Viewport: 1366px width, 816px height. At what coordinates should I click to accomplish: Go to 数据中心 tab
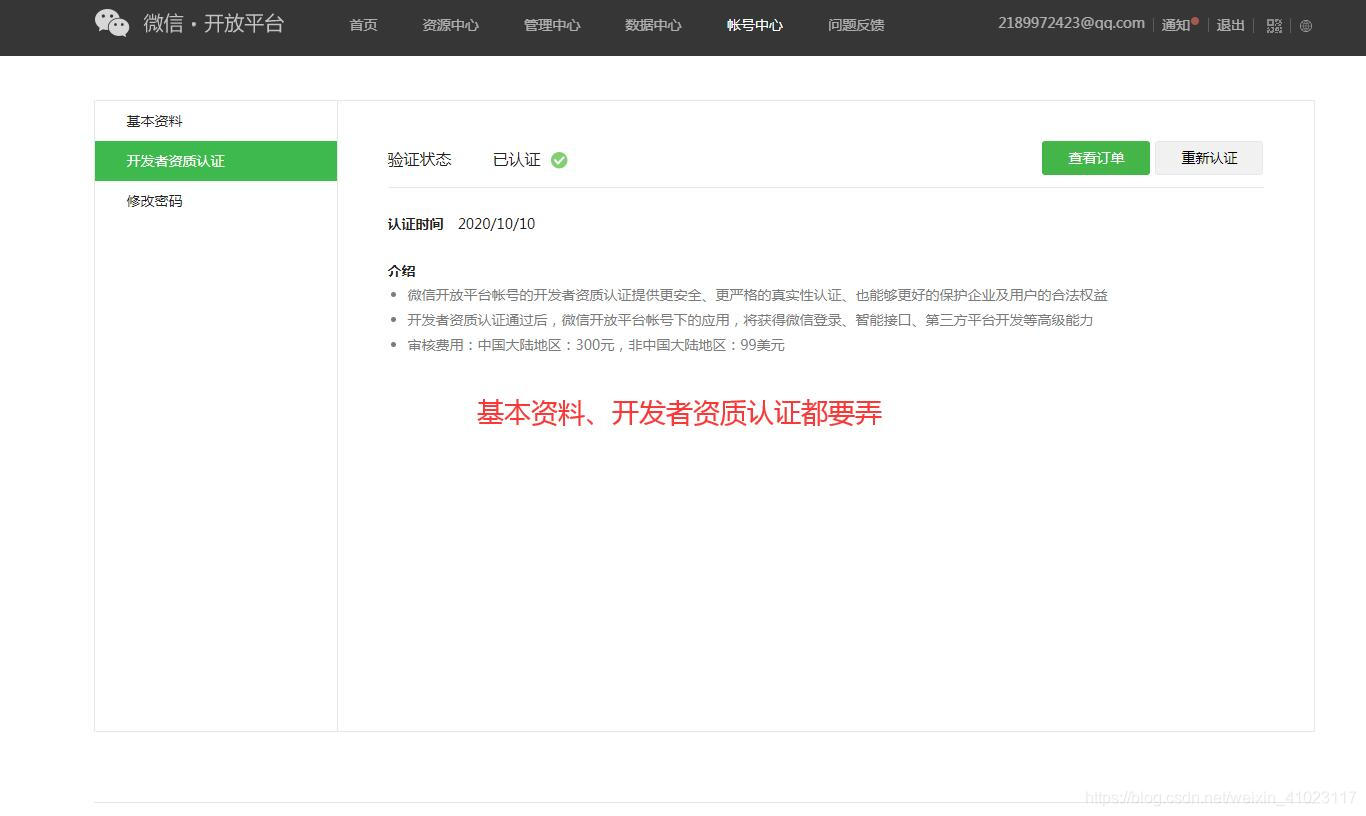[653, 25]
